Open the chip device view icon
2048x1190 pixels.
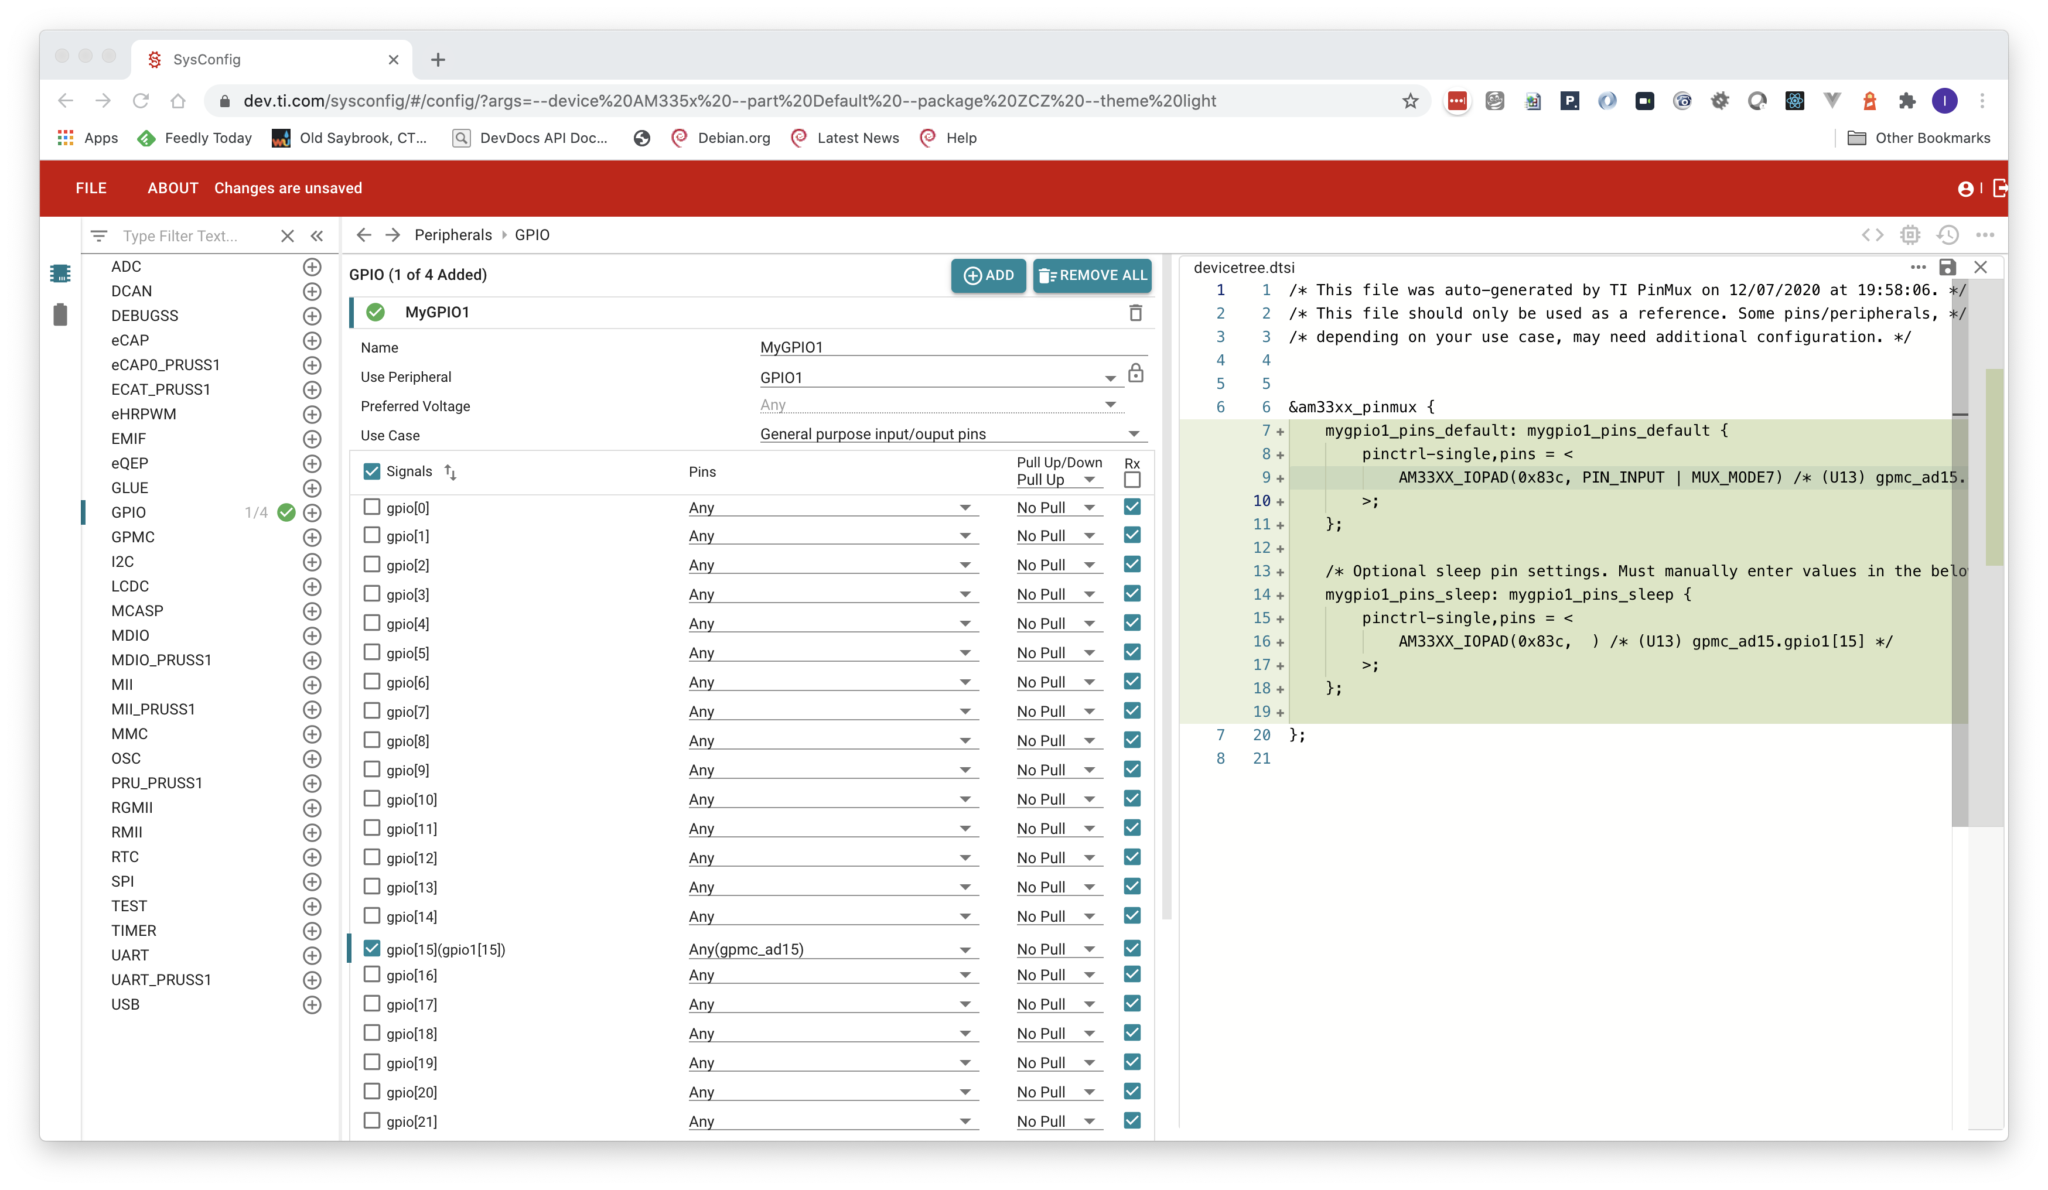(x=1910, y=235)
